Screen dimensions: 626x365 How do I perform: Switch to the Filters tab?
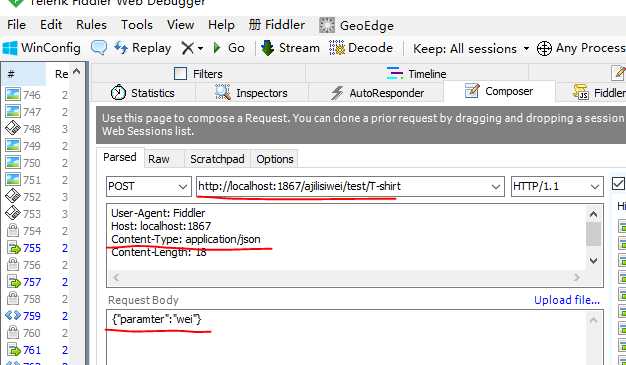[198, 74]
